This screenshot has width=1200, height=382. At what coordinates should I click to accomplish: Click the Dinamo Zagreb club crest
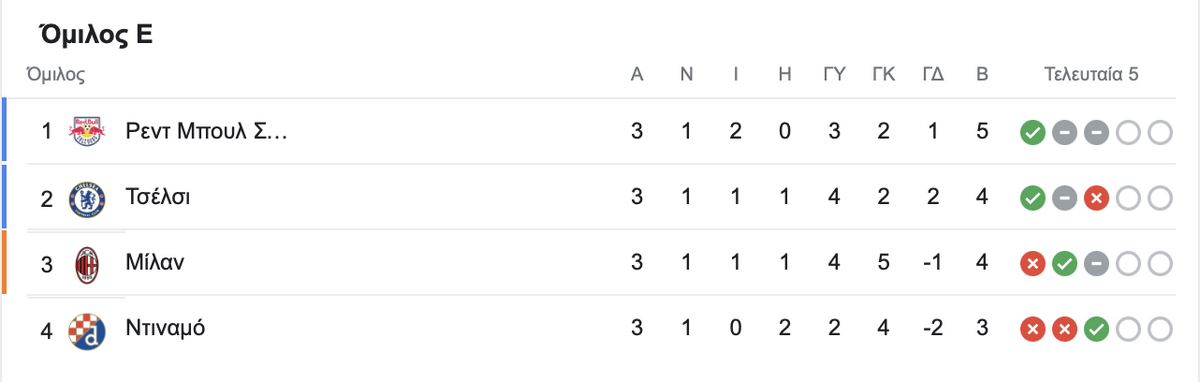point(84,328)
